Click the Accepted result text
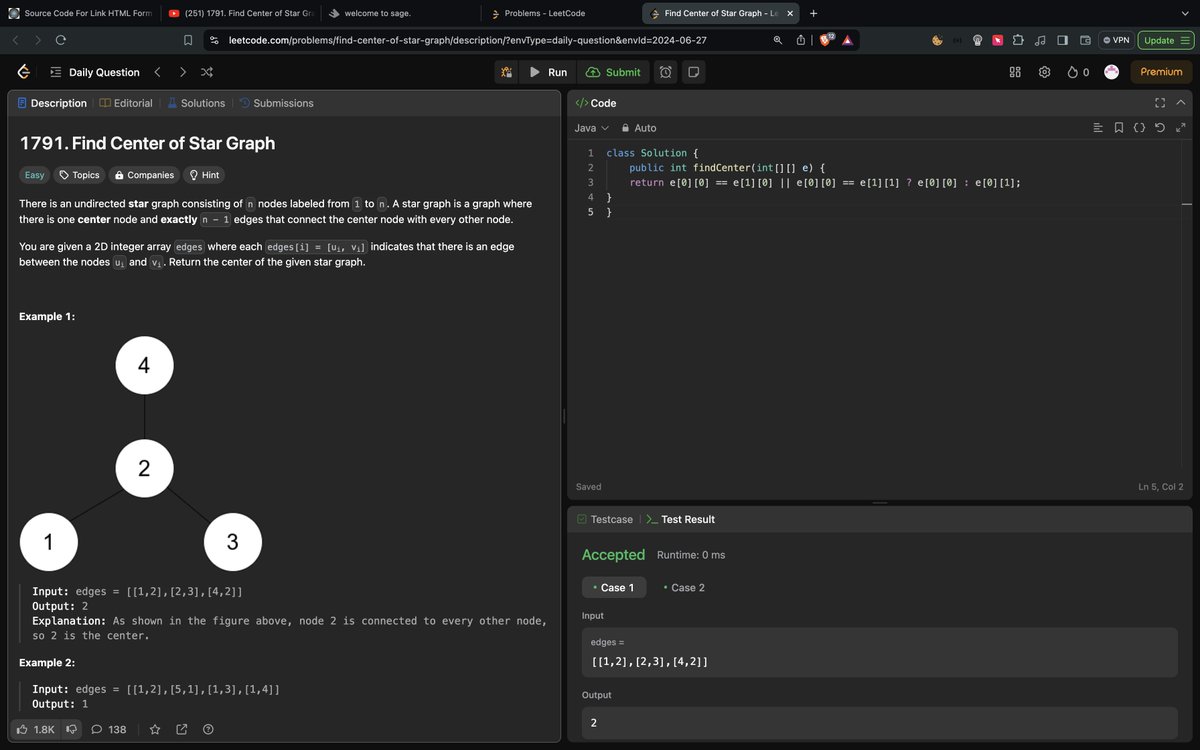Image resolution: width=1200 pixels, height=750 pixels. [613, 555]
